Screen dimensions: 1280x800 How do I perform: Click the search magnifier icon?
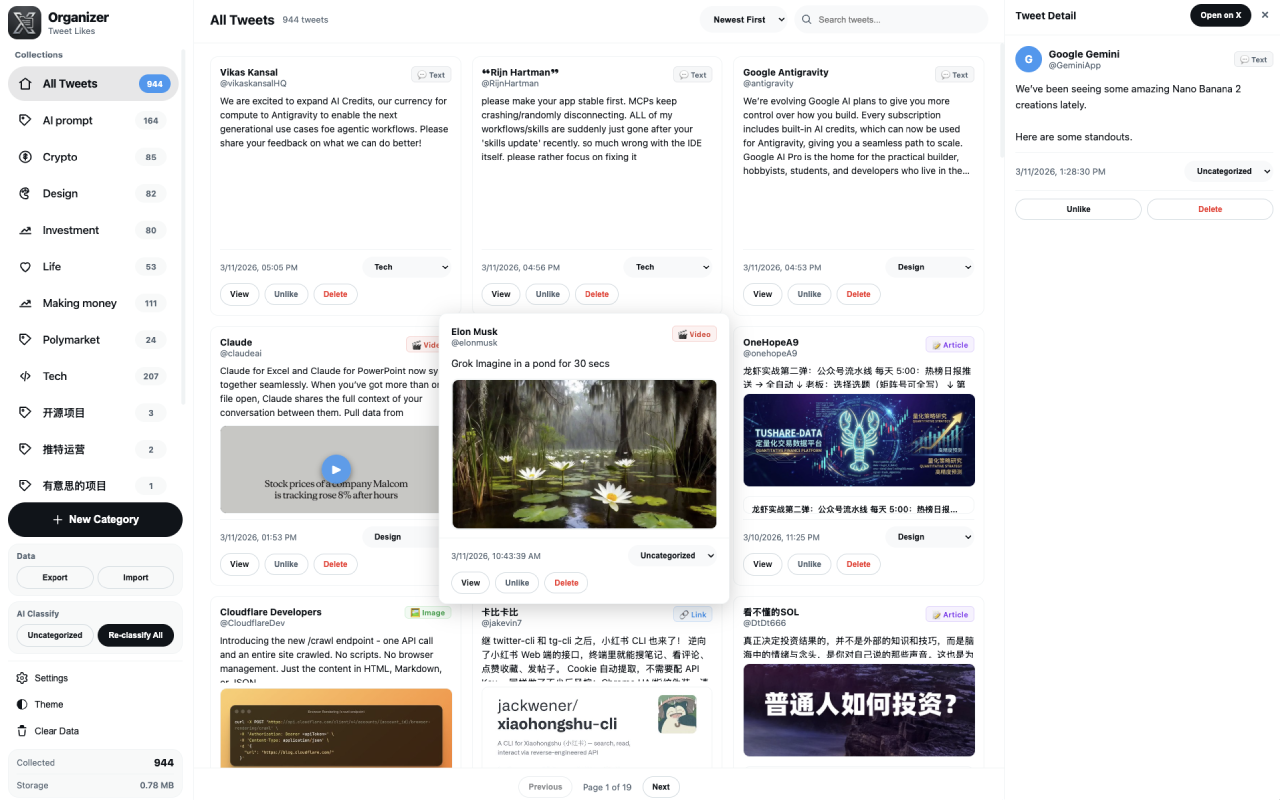(806, 20)
